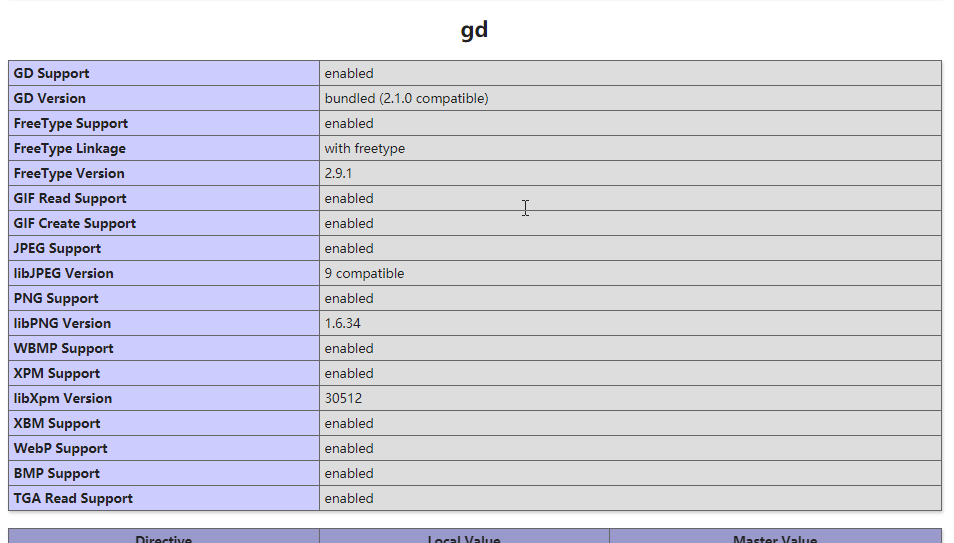
Task: Click the 'gd' section heading
Action: click(474, 30)
